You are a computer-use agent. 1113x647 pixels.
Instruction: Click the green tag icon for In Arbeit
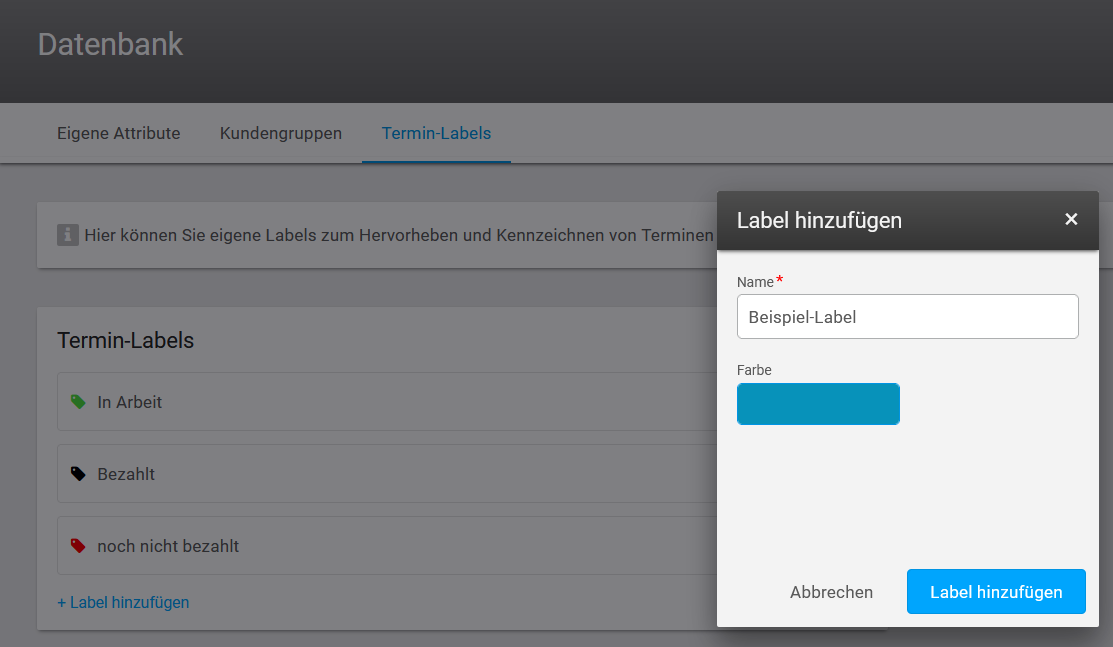[x=78, y=402]
